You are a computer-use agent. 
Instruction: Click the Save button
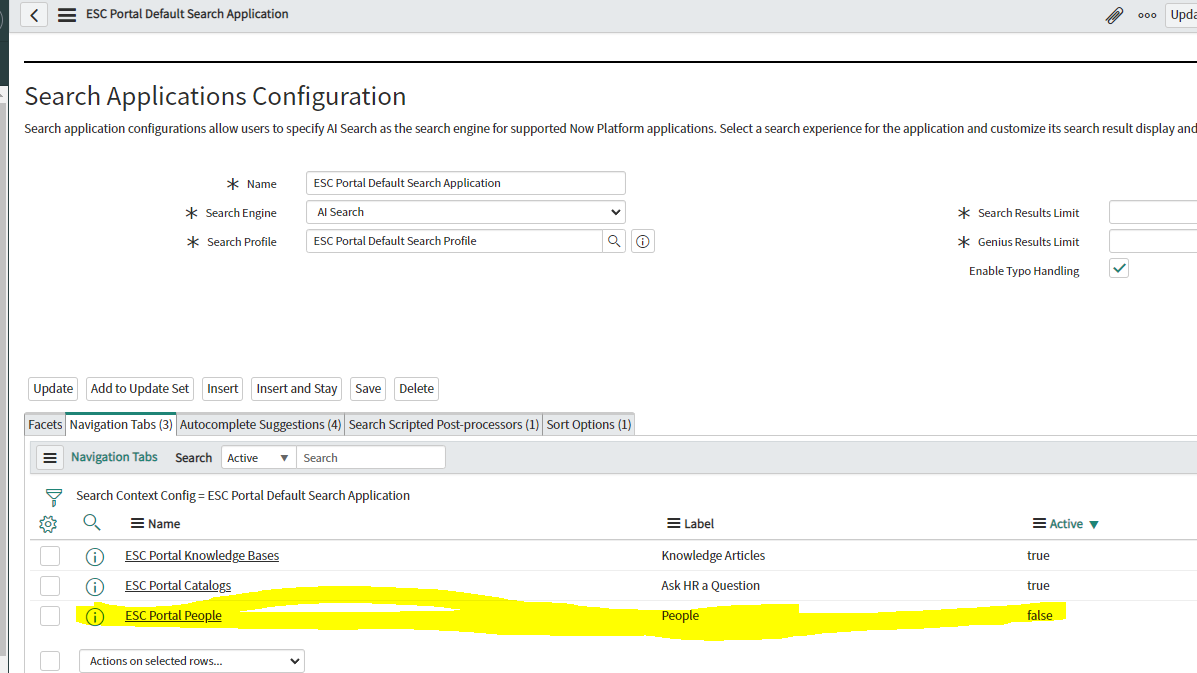coord(368,388)
